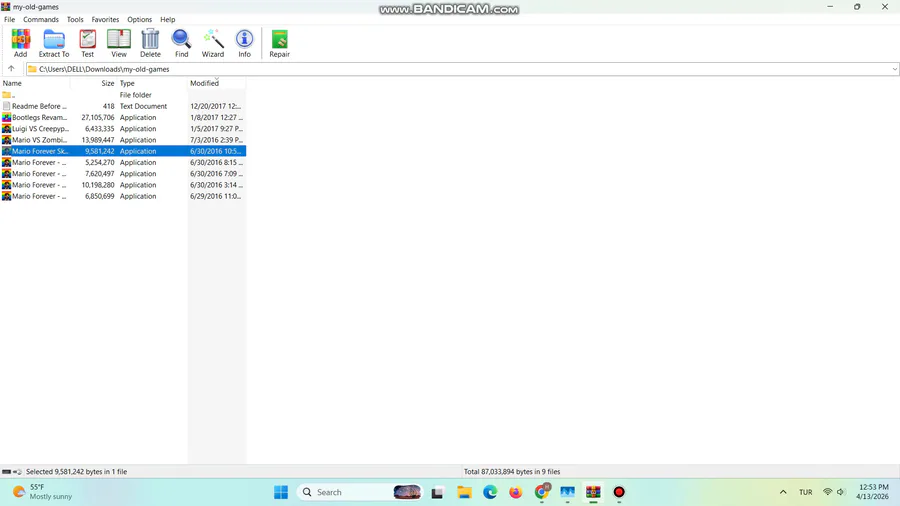Open the clock showing 12:53 PM
900x506 pixels.
[x=873, y=492]
